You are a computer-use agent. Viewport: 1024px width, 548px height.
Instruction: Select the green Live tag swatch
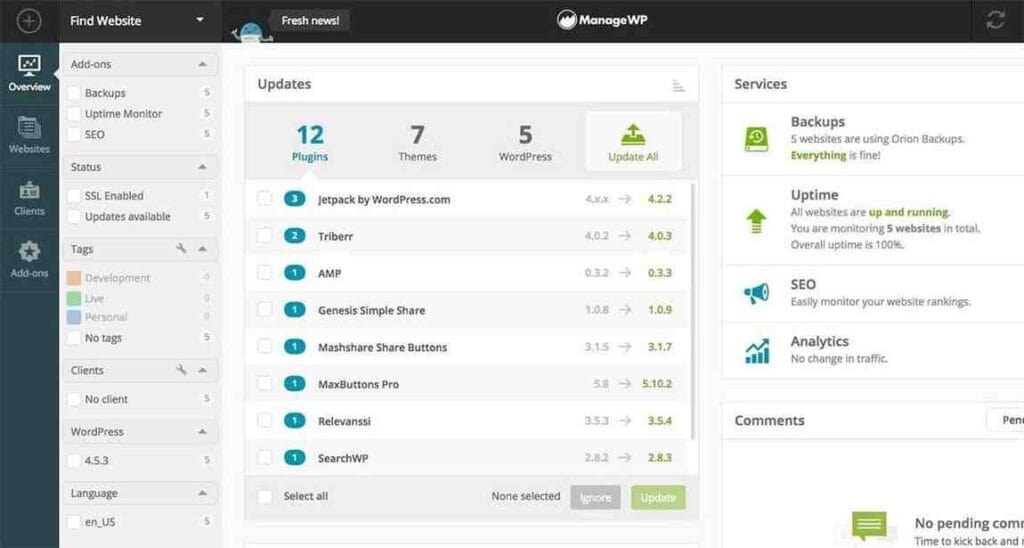point(74,298)
